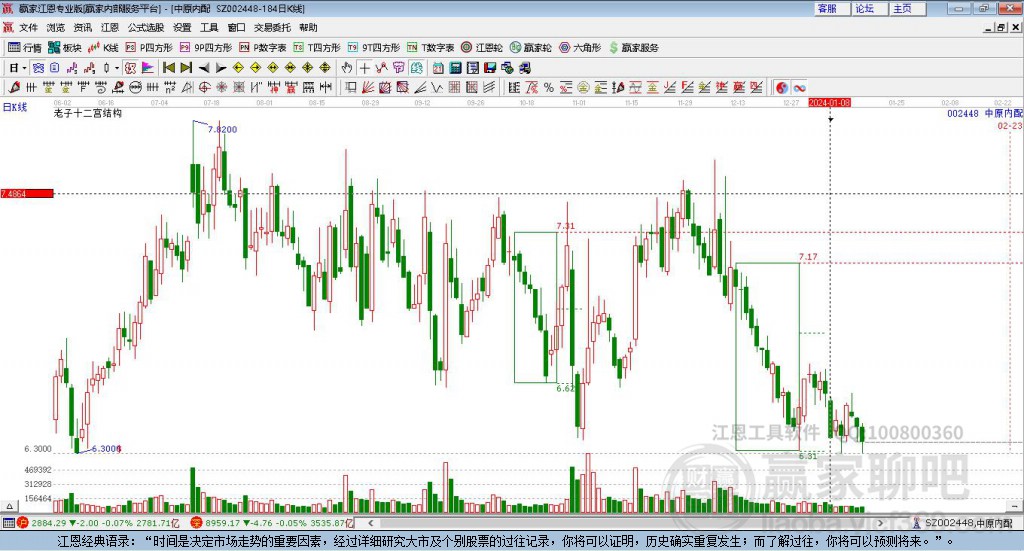Image resolution: width=1024 pixels, height=551 pixels.
Task: Collapse the panel with right-side down arrow
Action: click(x=1016, y=506)
